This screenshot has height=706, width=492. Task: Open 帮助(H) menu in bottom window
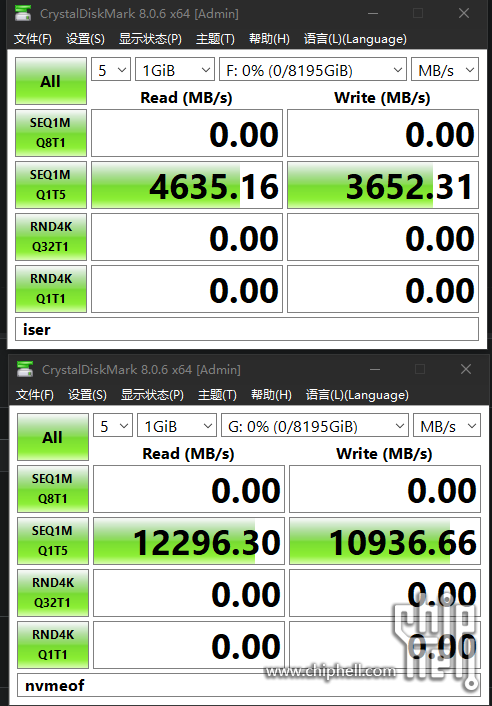271,395
